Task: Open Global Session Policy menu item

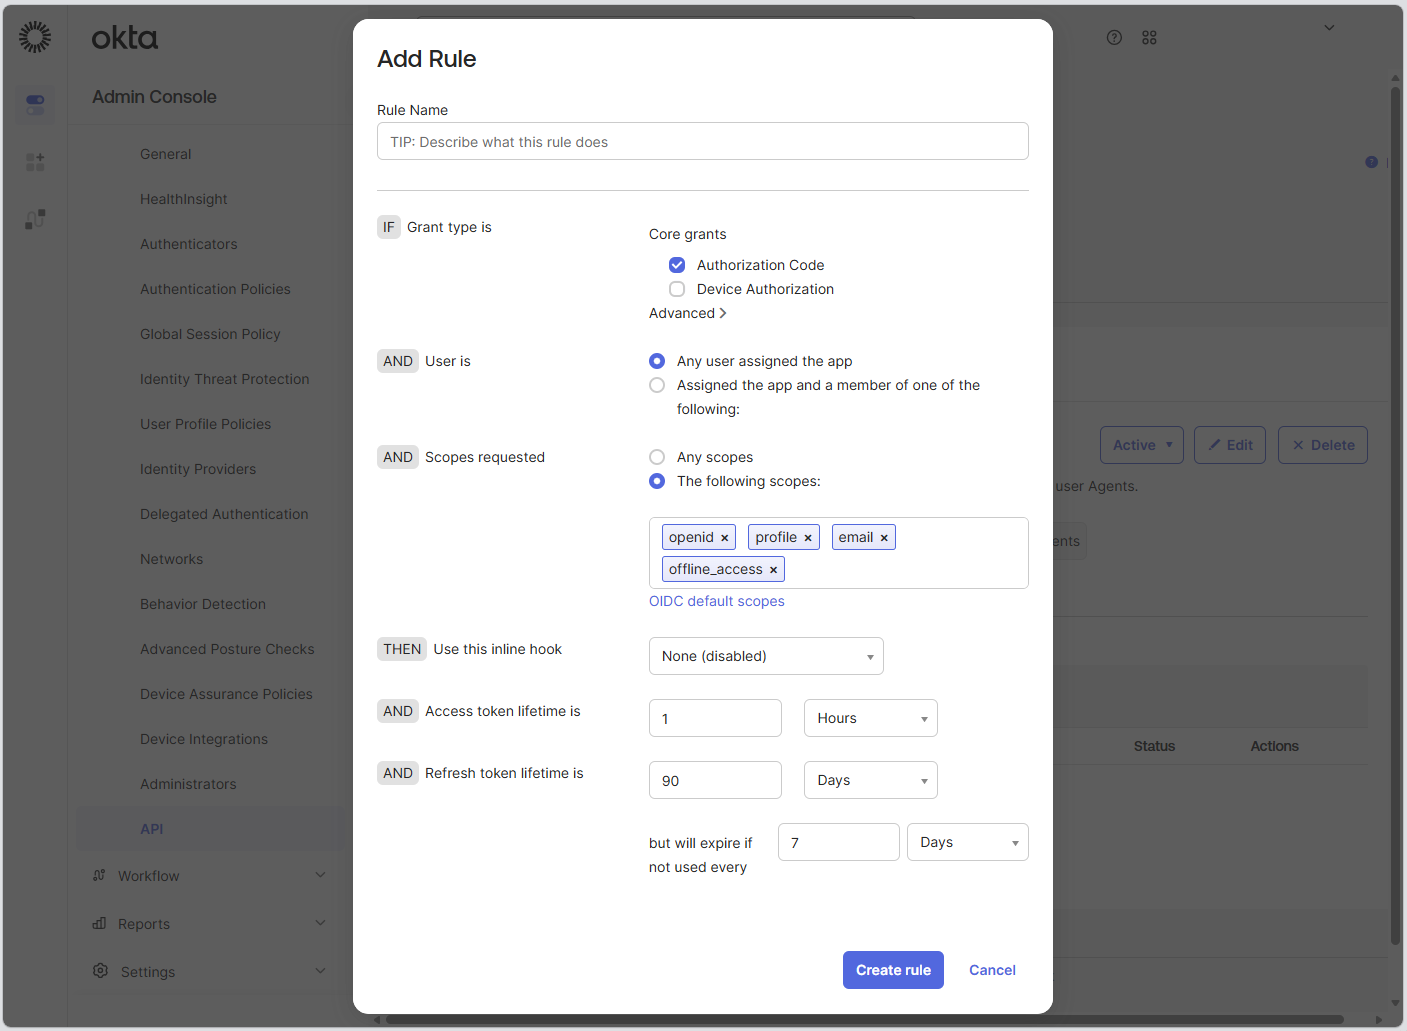Action: click(x=210, y=334)
